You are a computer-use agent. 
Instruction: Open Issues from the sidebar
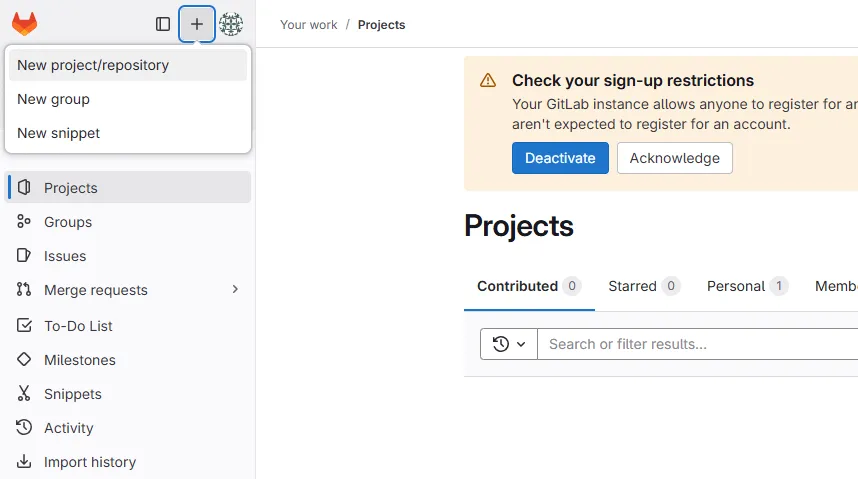click(65, 256)
